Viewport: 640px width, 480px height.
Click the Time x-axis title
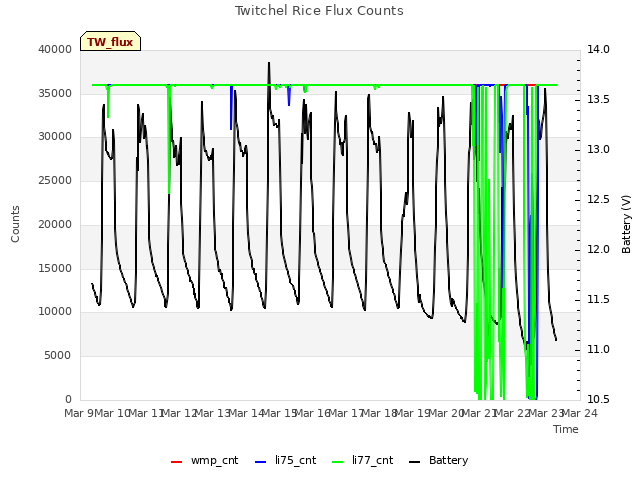(x=566, y=429)
